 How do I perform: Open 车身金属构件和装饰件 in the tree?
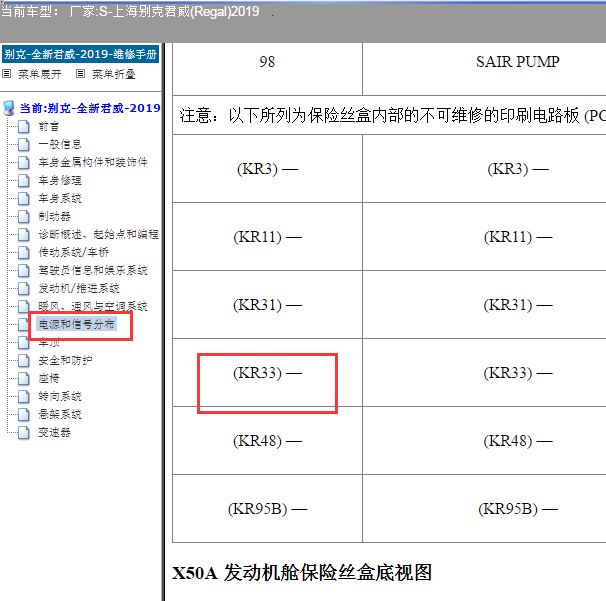(x=93, y=162)
